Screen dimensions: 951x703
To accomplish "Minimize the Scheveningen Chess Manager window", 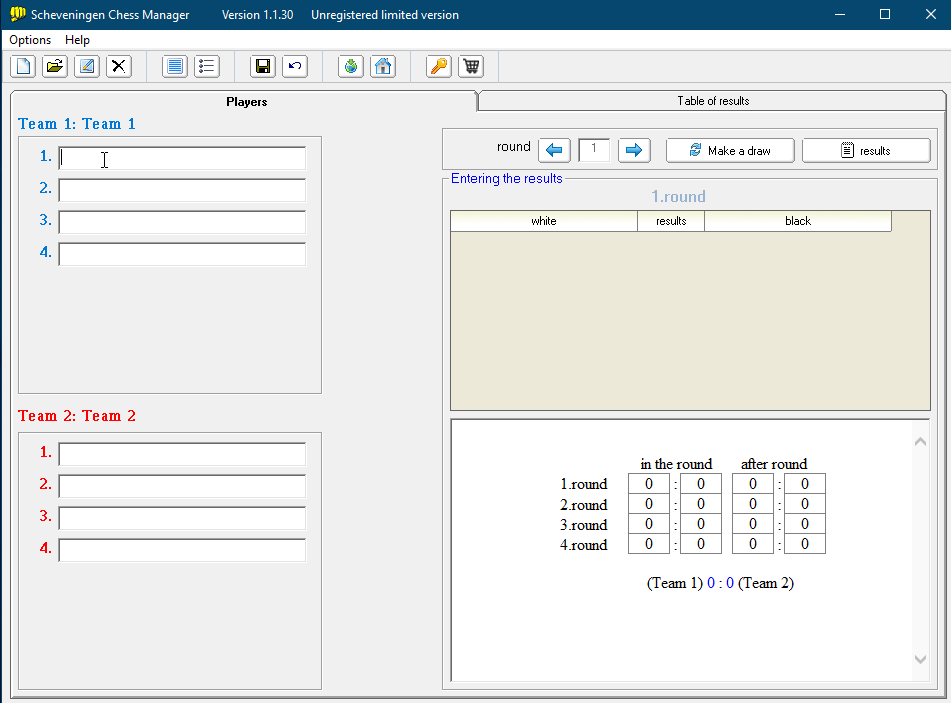I will point(840,15).
